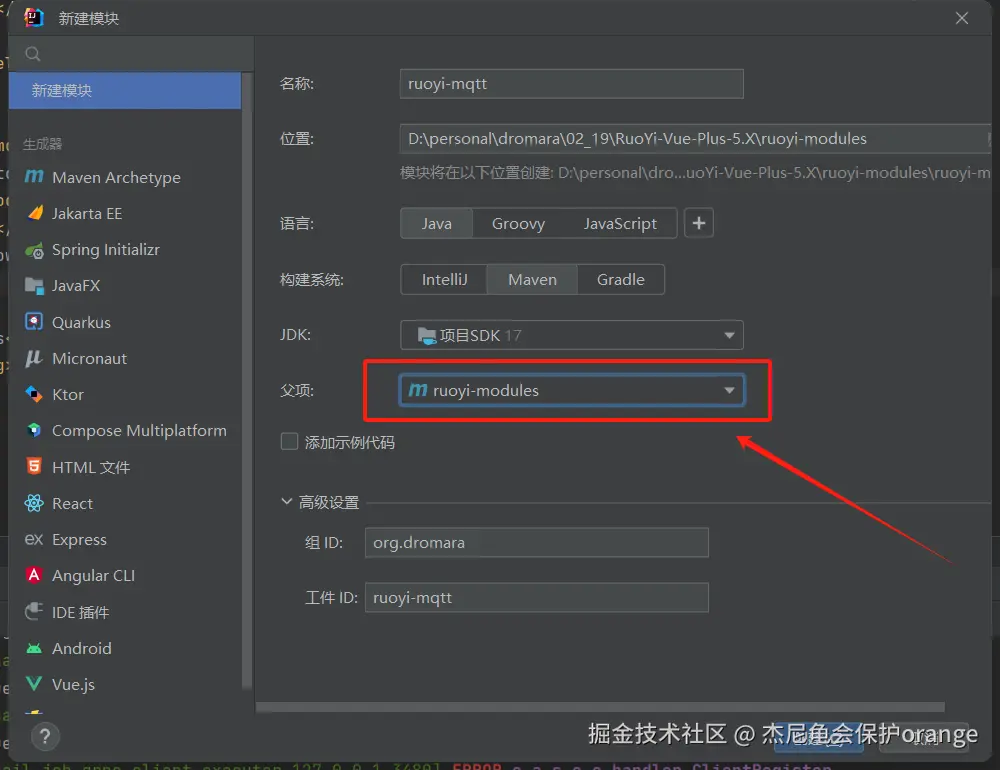Image resolution: width=1000 pixels, height=770 pixels.
Task: Open the JDK 项目SDK 17 dropdown
Action: [x=571, y=335]
